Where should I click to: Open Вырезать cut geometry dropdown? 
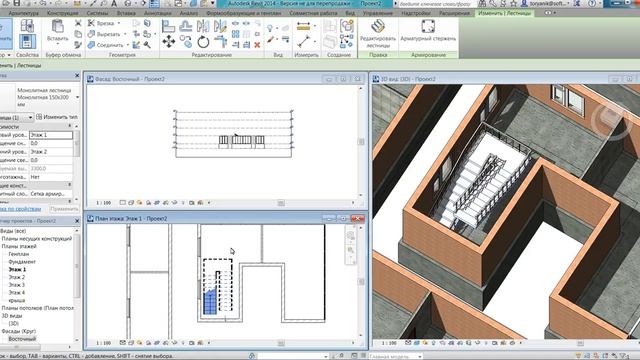(125, 34)
